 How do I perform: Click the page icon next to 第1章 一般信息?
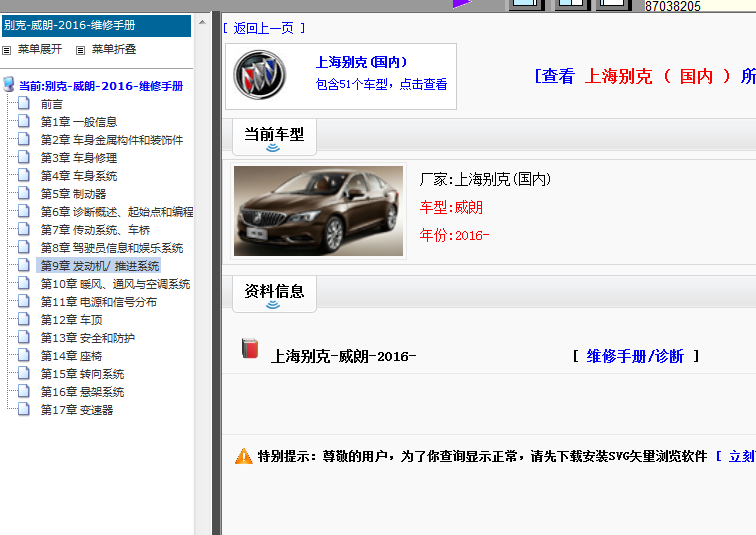pyautogui.click(x=24, y=121)
